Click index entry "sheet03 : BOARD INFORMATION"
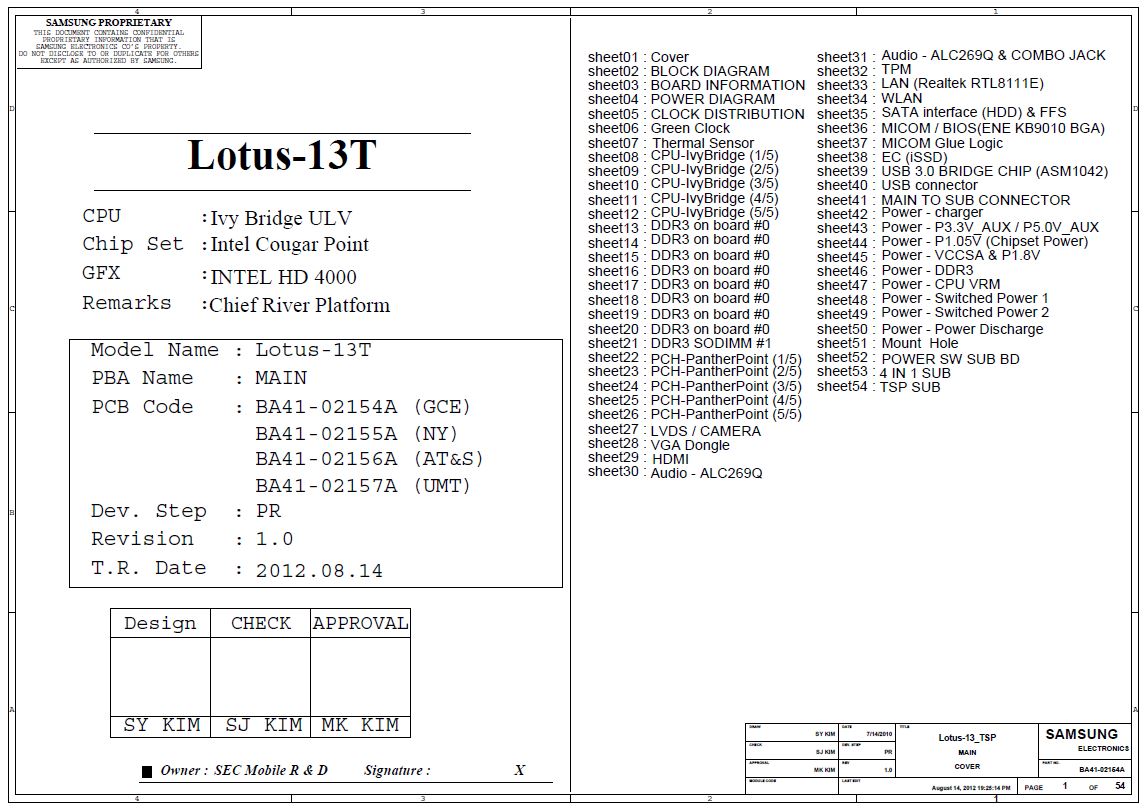The width and height of the screenshot is (1148, 812). 696,86
